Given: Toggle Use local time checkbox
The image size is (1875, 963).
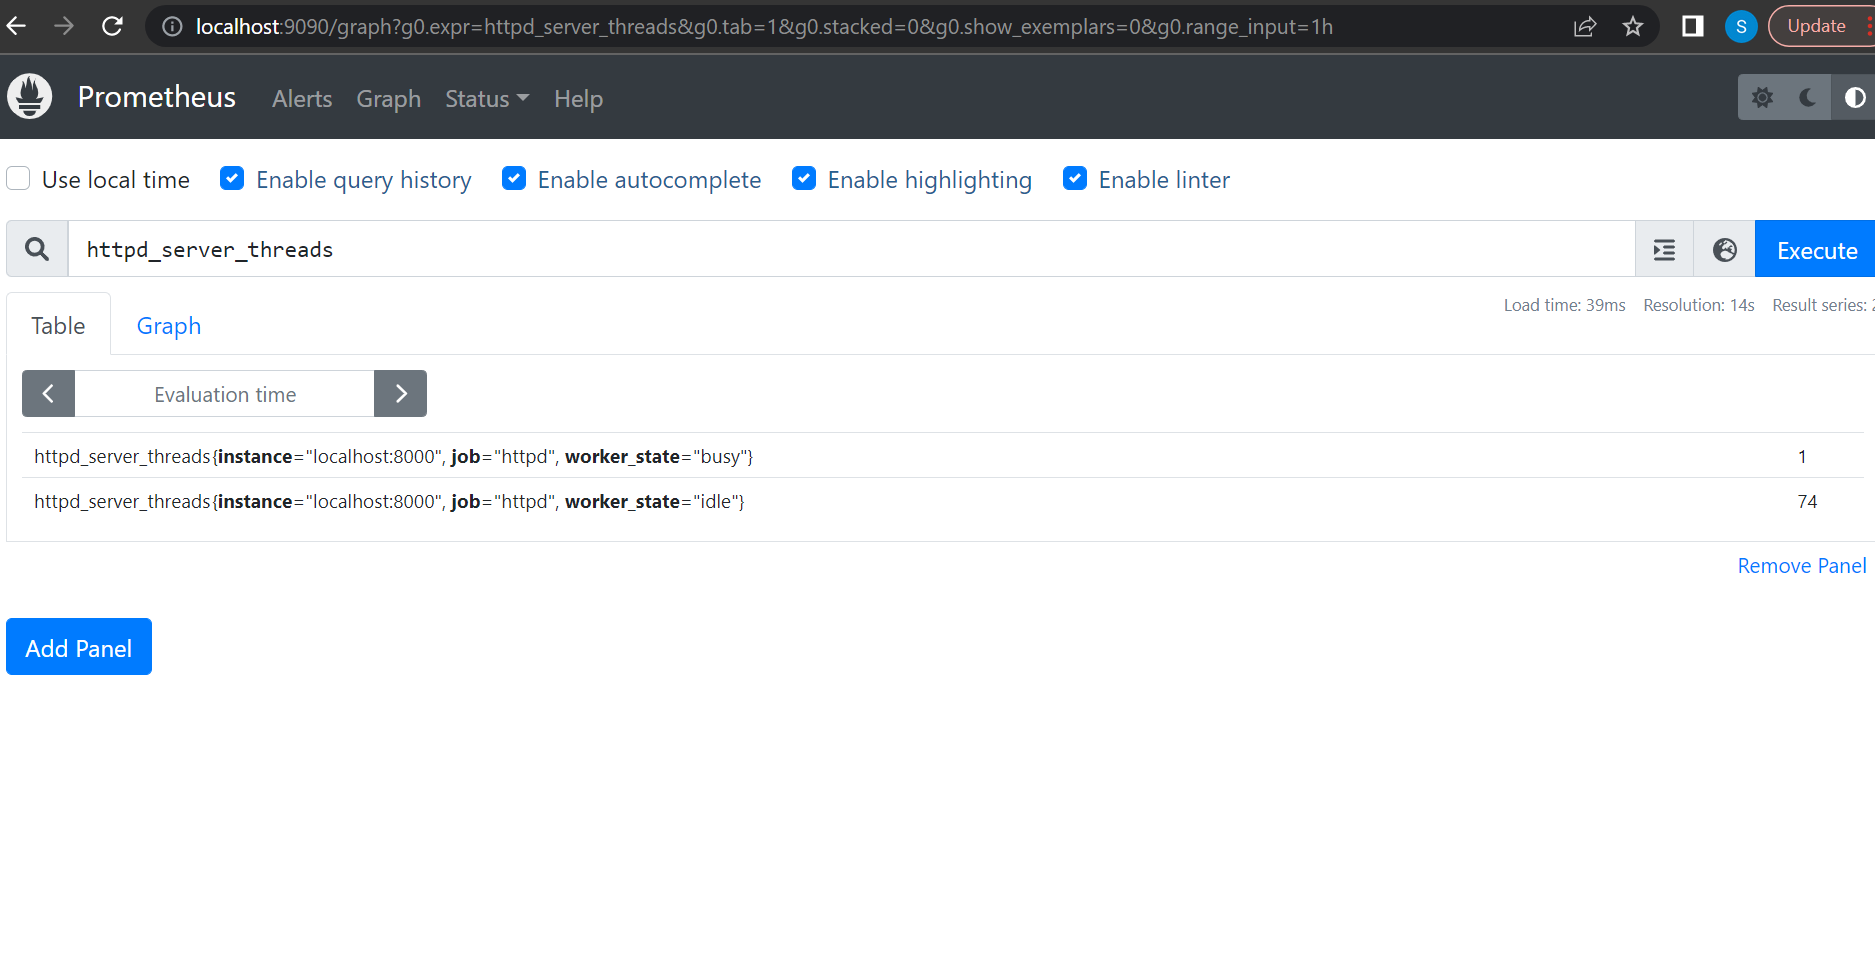Looking at the screenshot, I should [18, 179].
